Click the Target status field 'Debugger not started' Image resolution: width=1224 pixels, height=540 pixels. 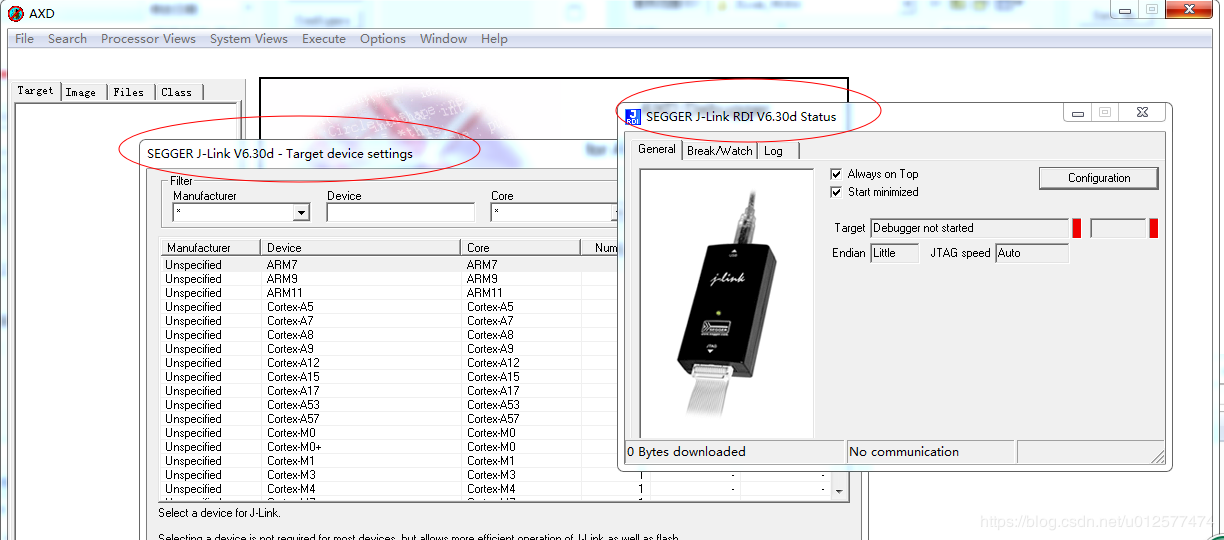pos(969,228)
